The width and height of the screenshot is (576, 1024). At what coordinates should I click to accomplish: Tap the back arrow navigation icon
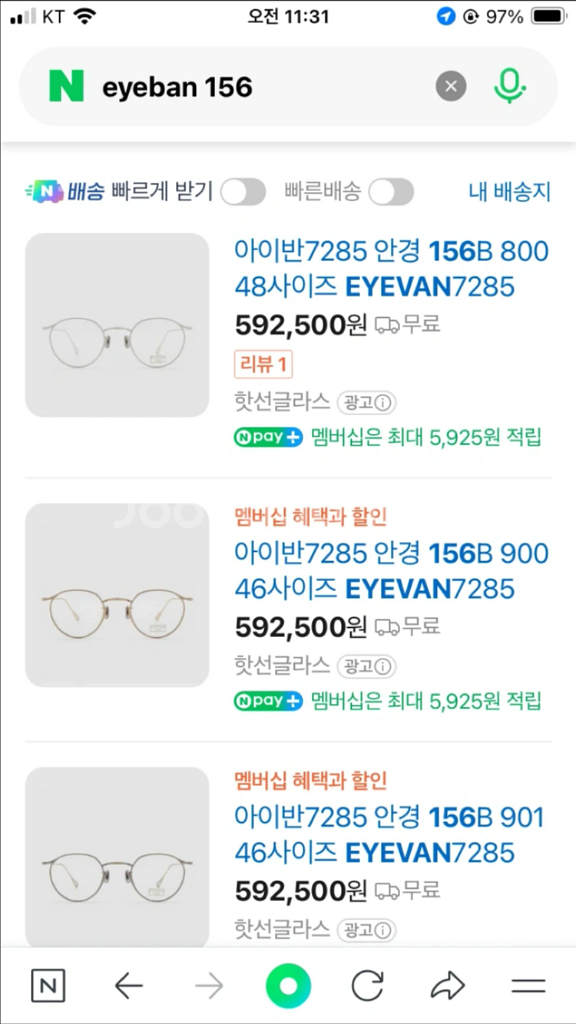[x=128, y=986]
